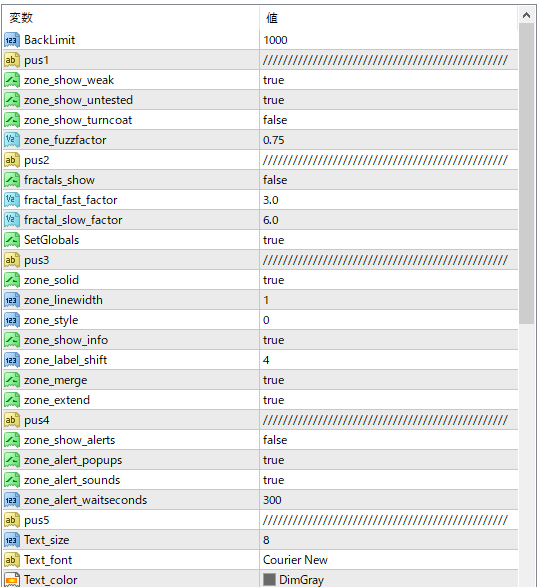The image size is (540, 587).
Task: Click the boolean icon beside zone_show_alerts
Action: point(12,440)
